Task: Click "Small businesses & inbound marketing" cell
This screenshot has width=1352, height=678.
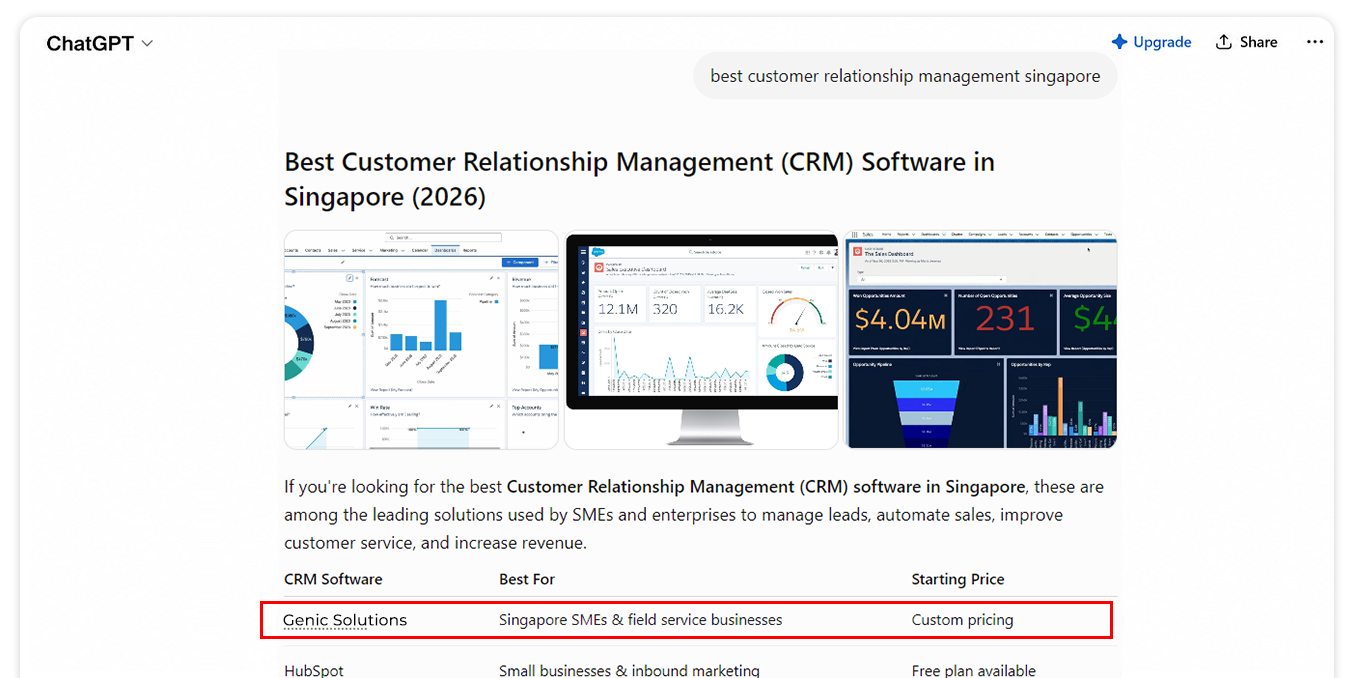Action: 629,671
